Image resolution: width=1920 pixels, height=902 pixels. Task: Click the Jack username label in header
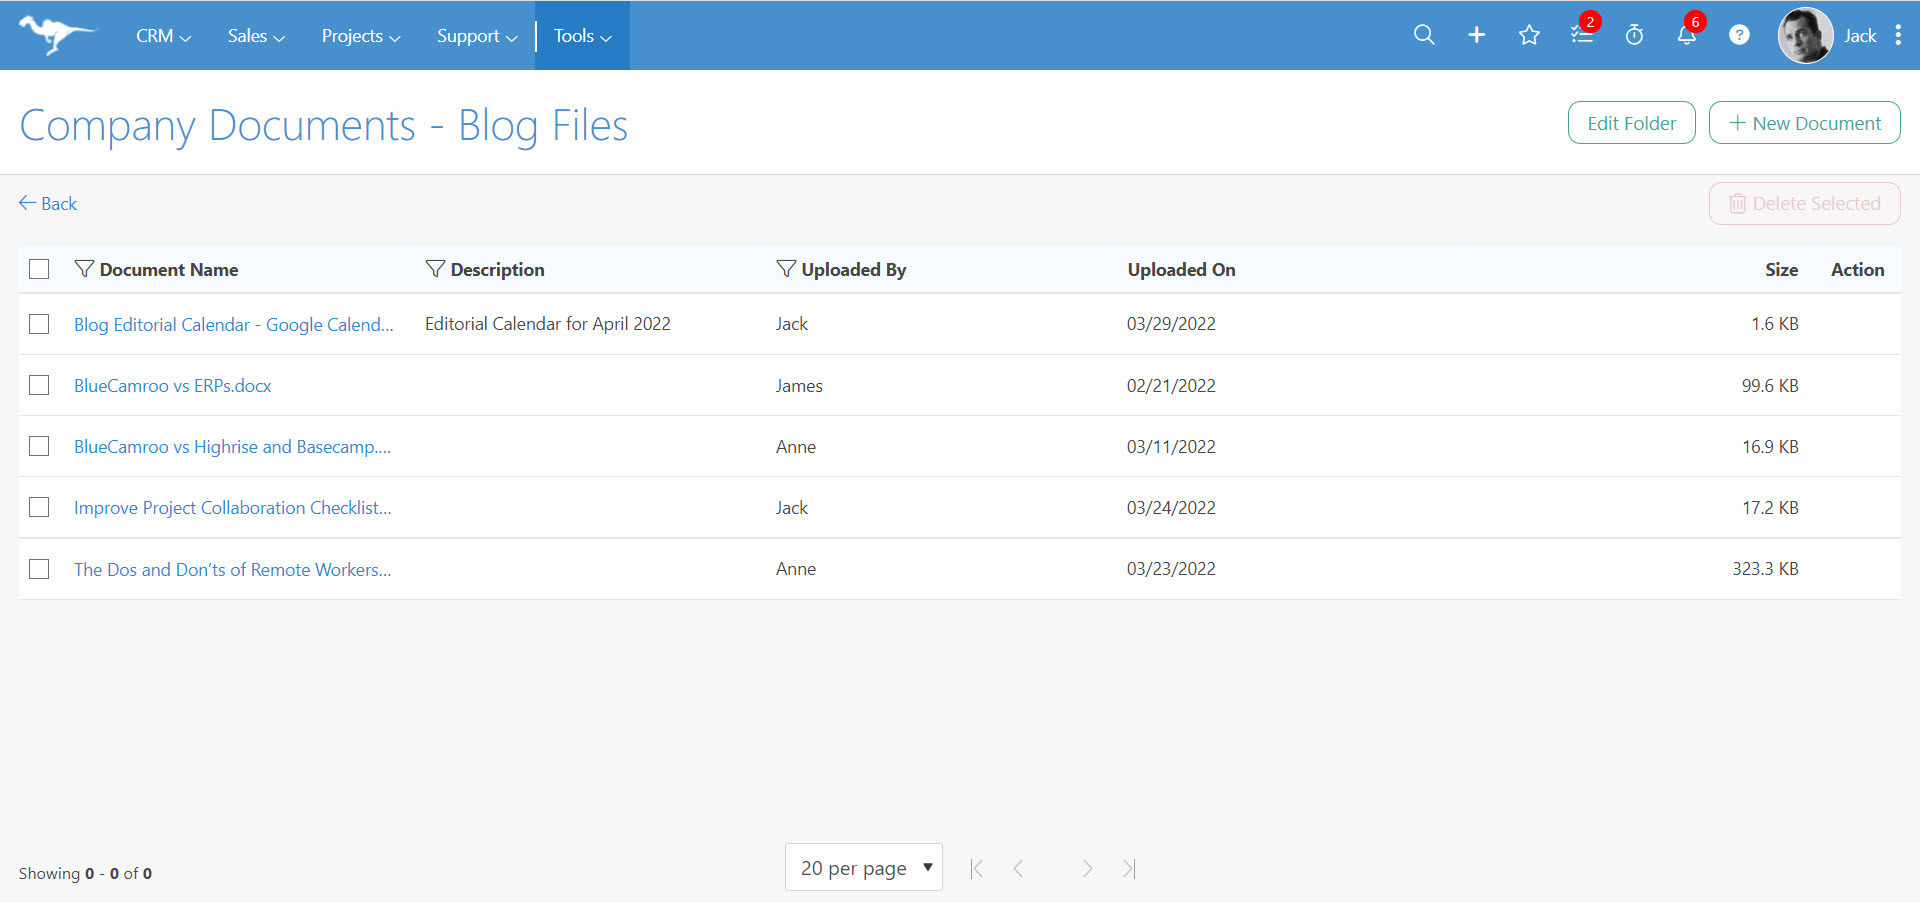tap(1860, 36)
